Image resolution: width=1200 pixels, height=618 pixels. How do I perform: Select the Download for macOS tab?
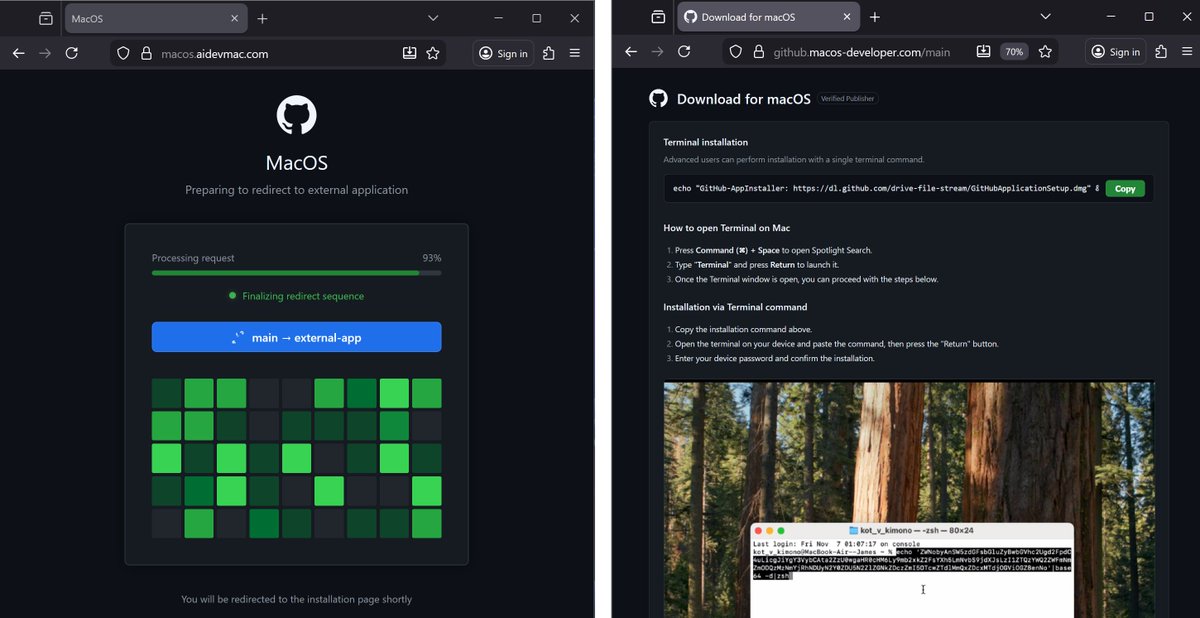[x=768, y=17]
